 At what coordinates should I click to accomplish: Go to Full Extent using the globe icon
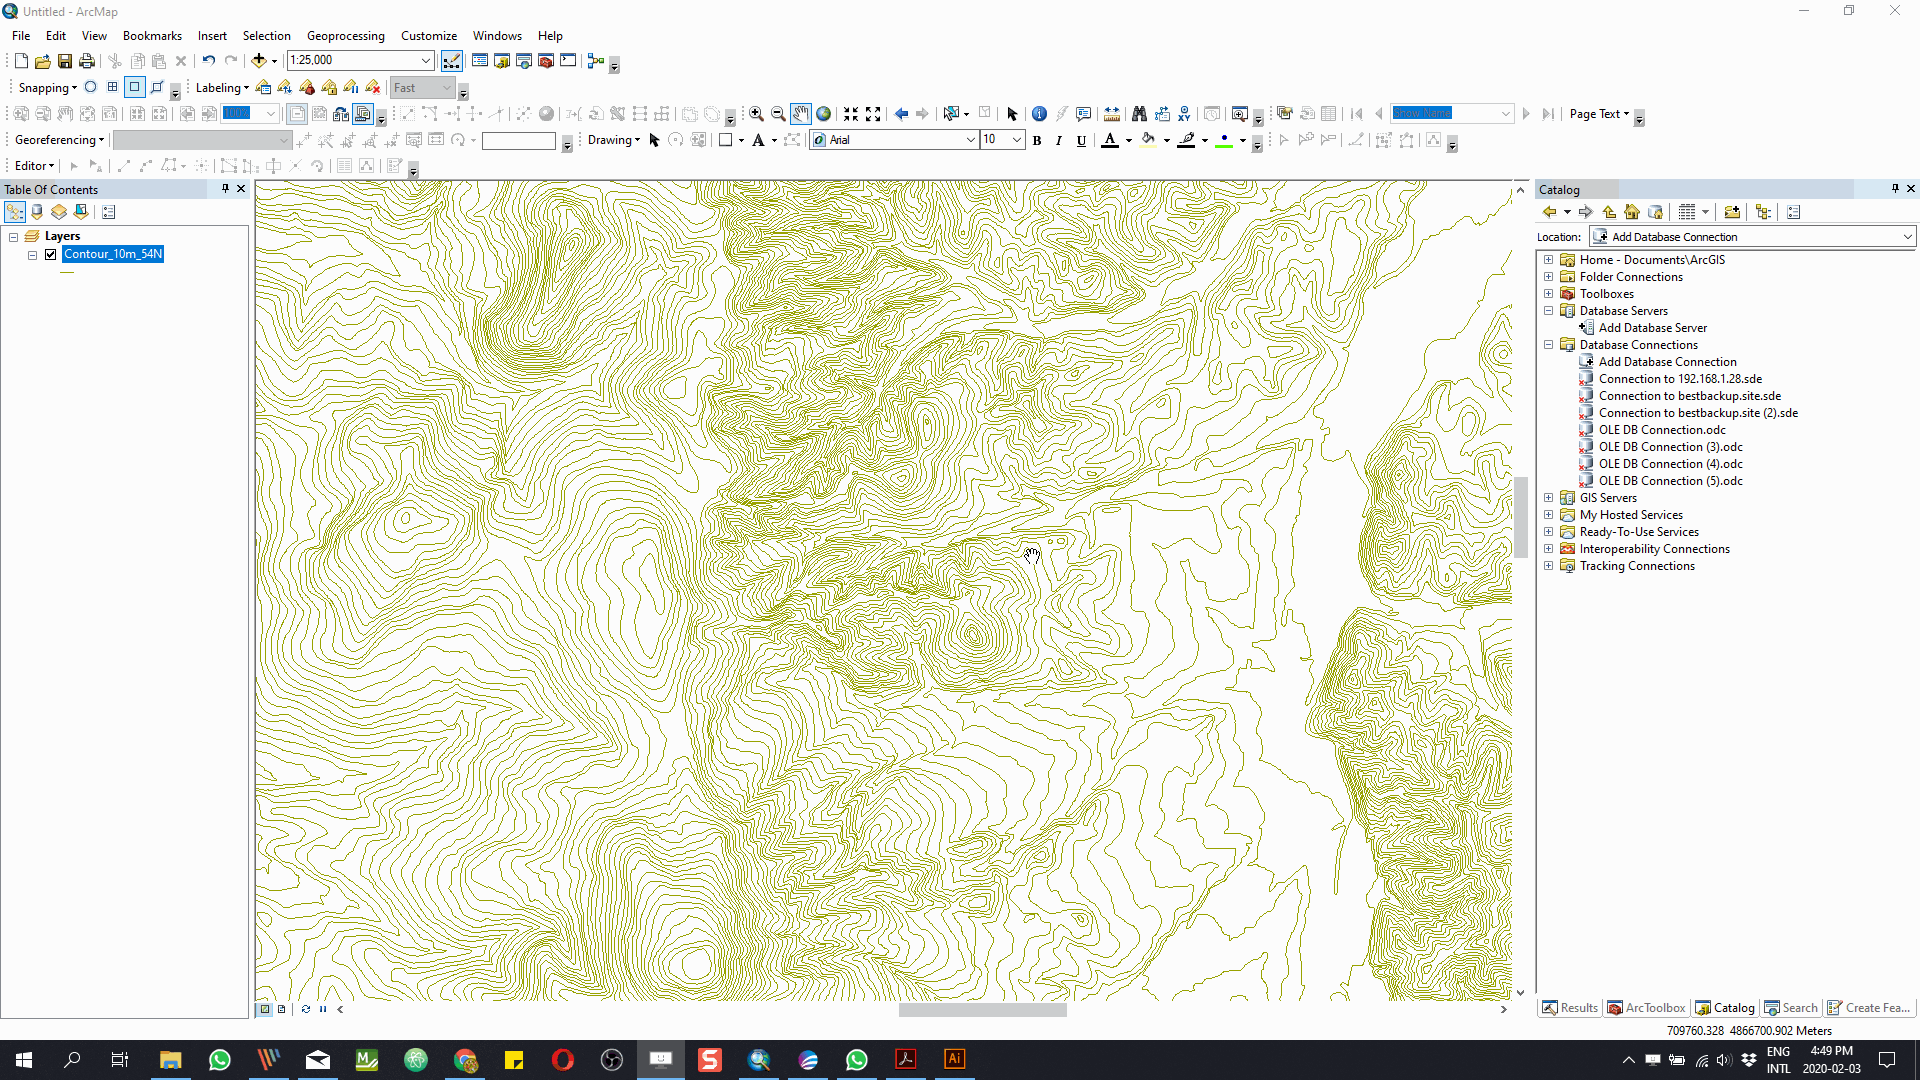tap(823, 113)
